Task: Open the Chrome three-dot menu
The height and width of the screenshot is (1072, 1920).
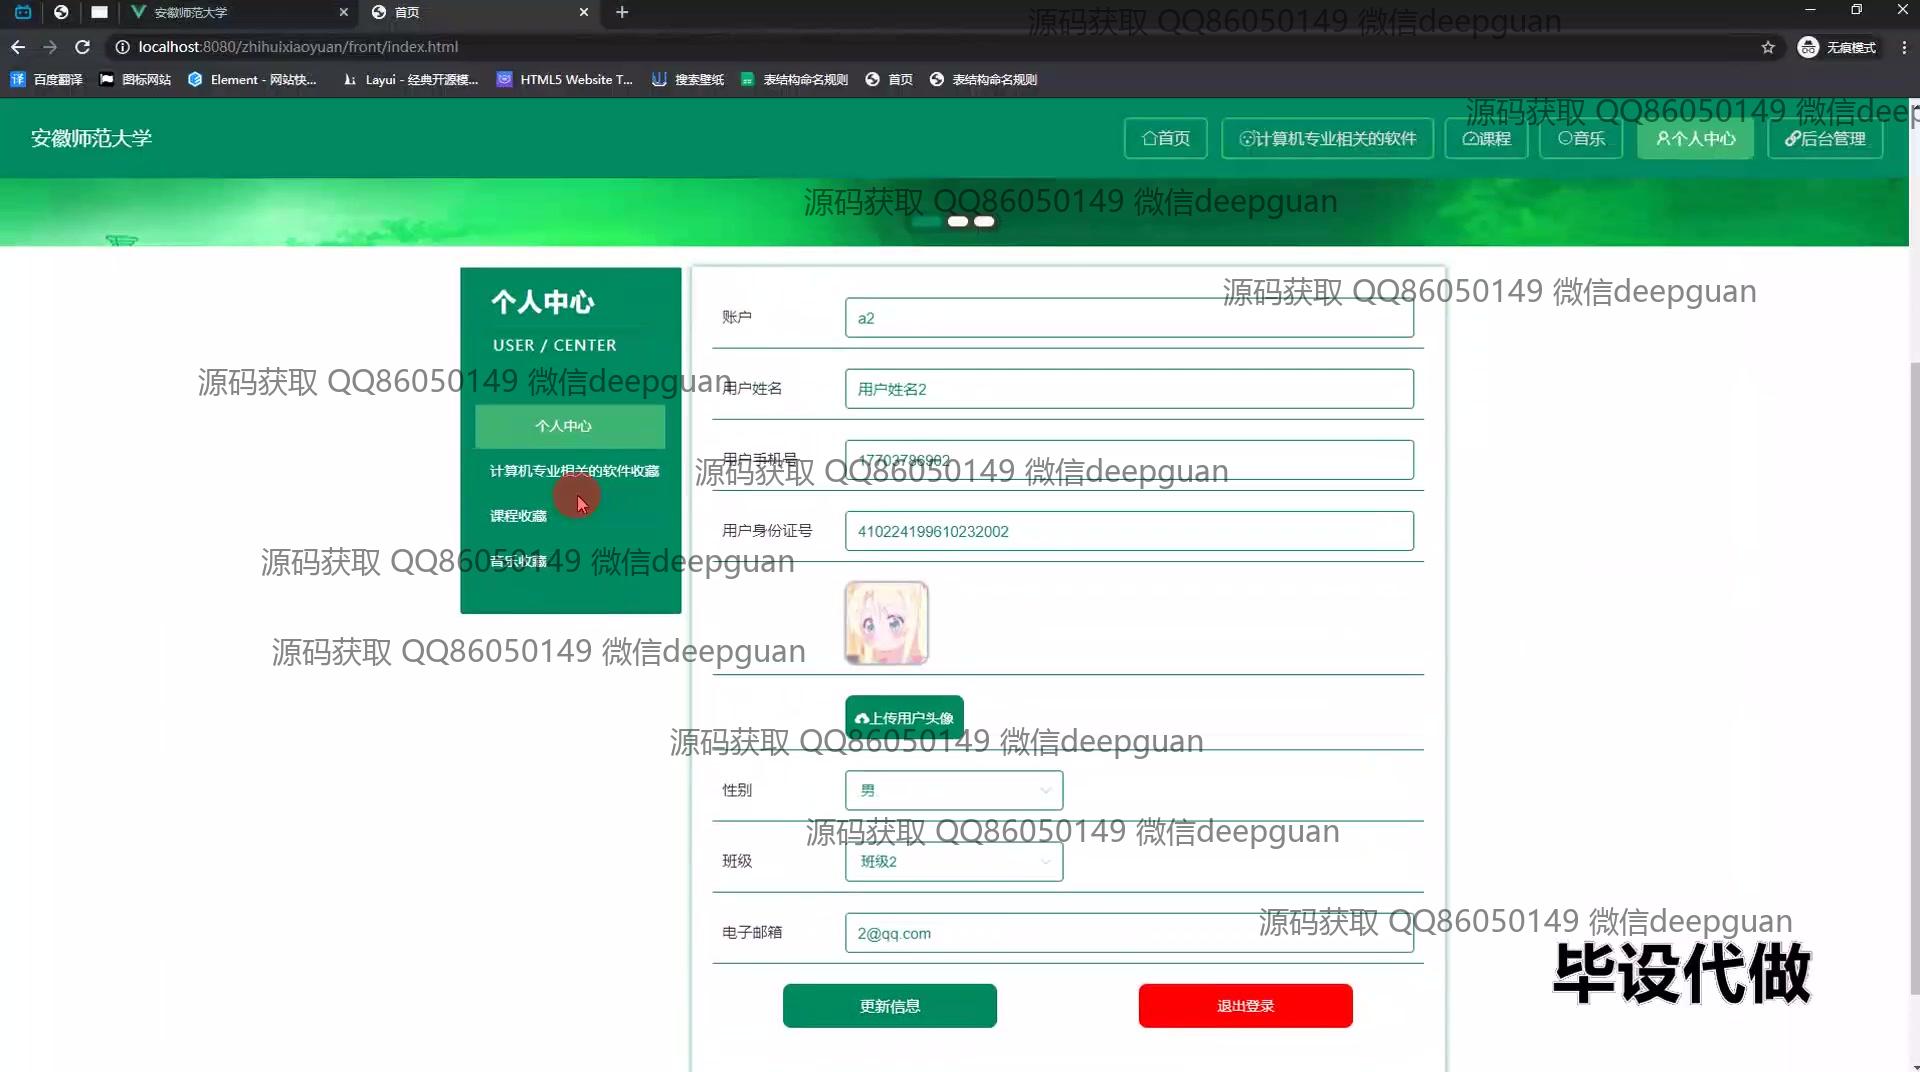Action: 1903,46
